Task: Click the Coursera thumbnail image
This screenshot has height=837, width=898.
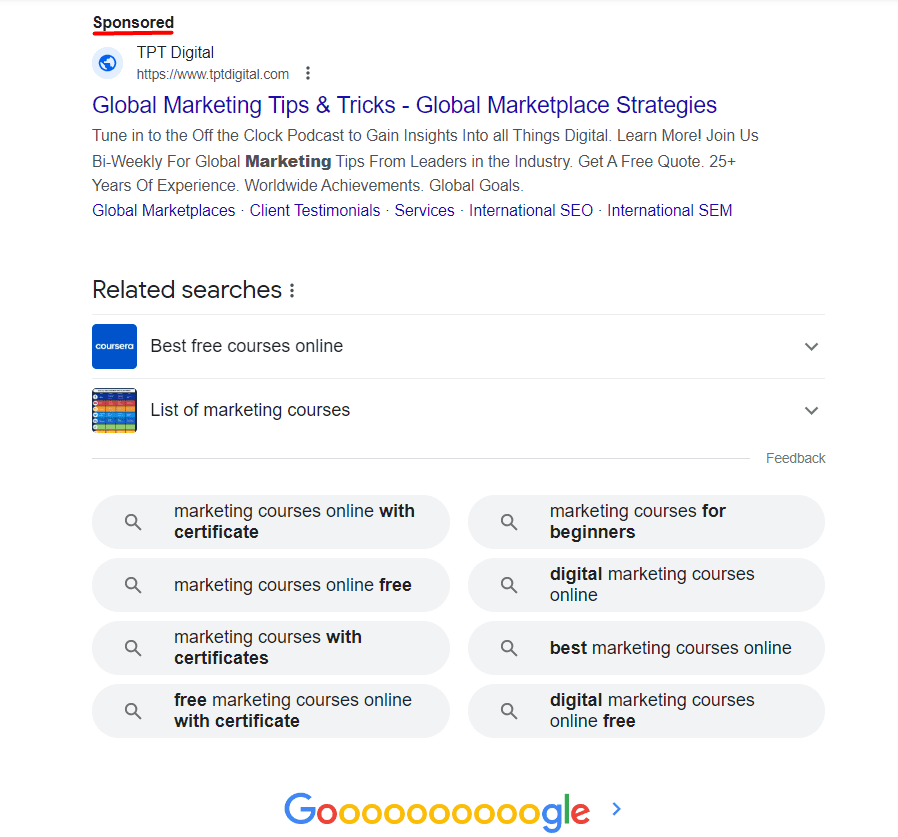Action: [114, 345]
